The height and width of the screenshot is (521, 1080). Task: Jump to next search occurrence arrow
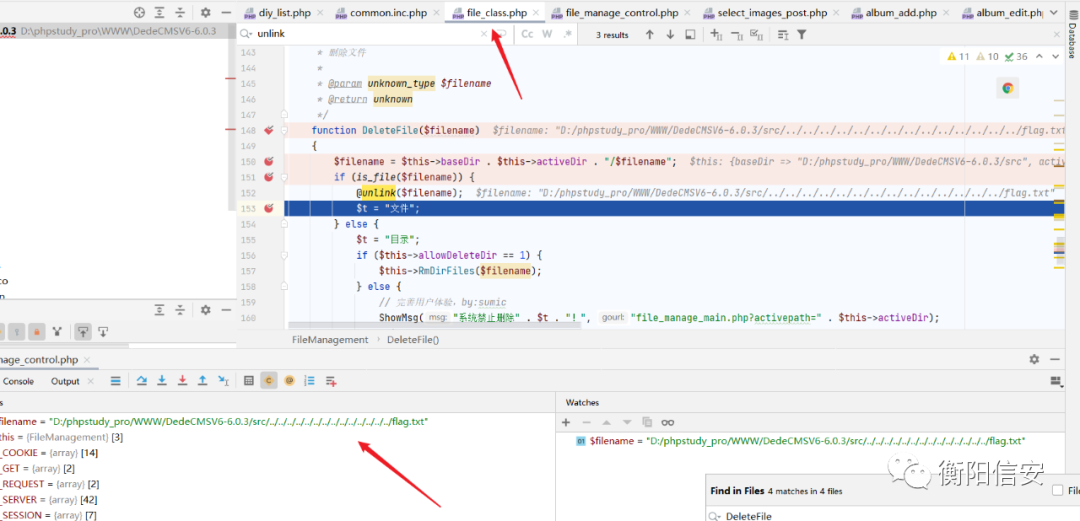click(x=670, y=34)
